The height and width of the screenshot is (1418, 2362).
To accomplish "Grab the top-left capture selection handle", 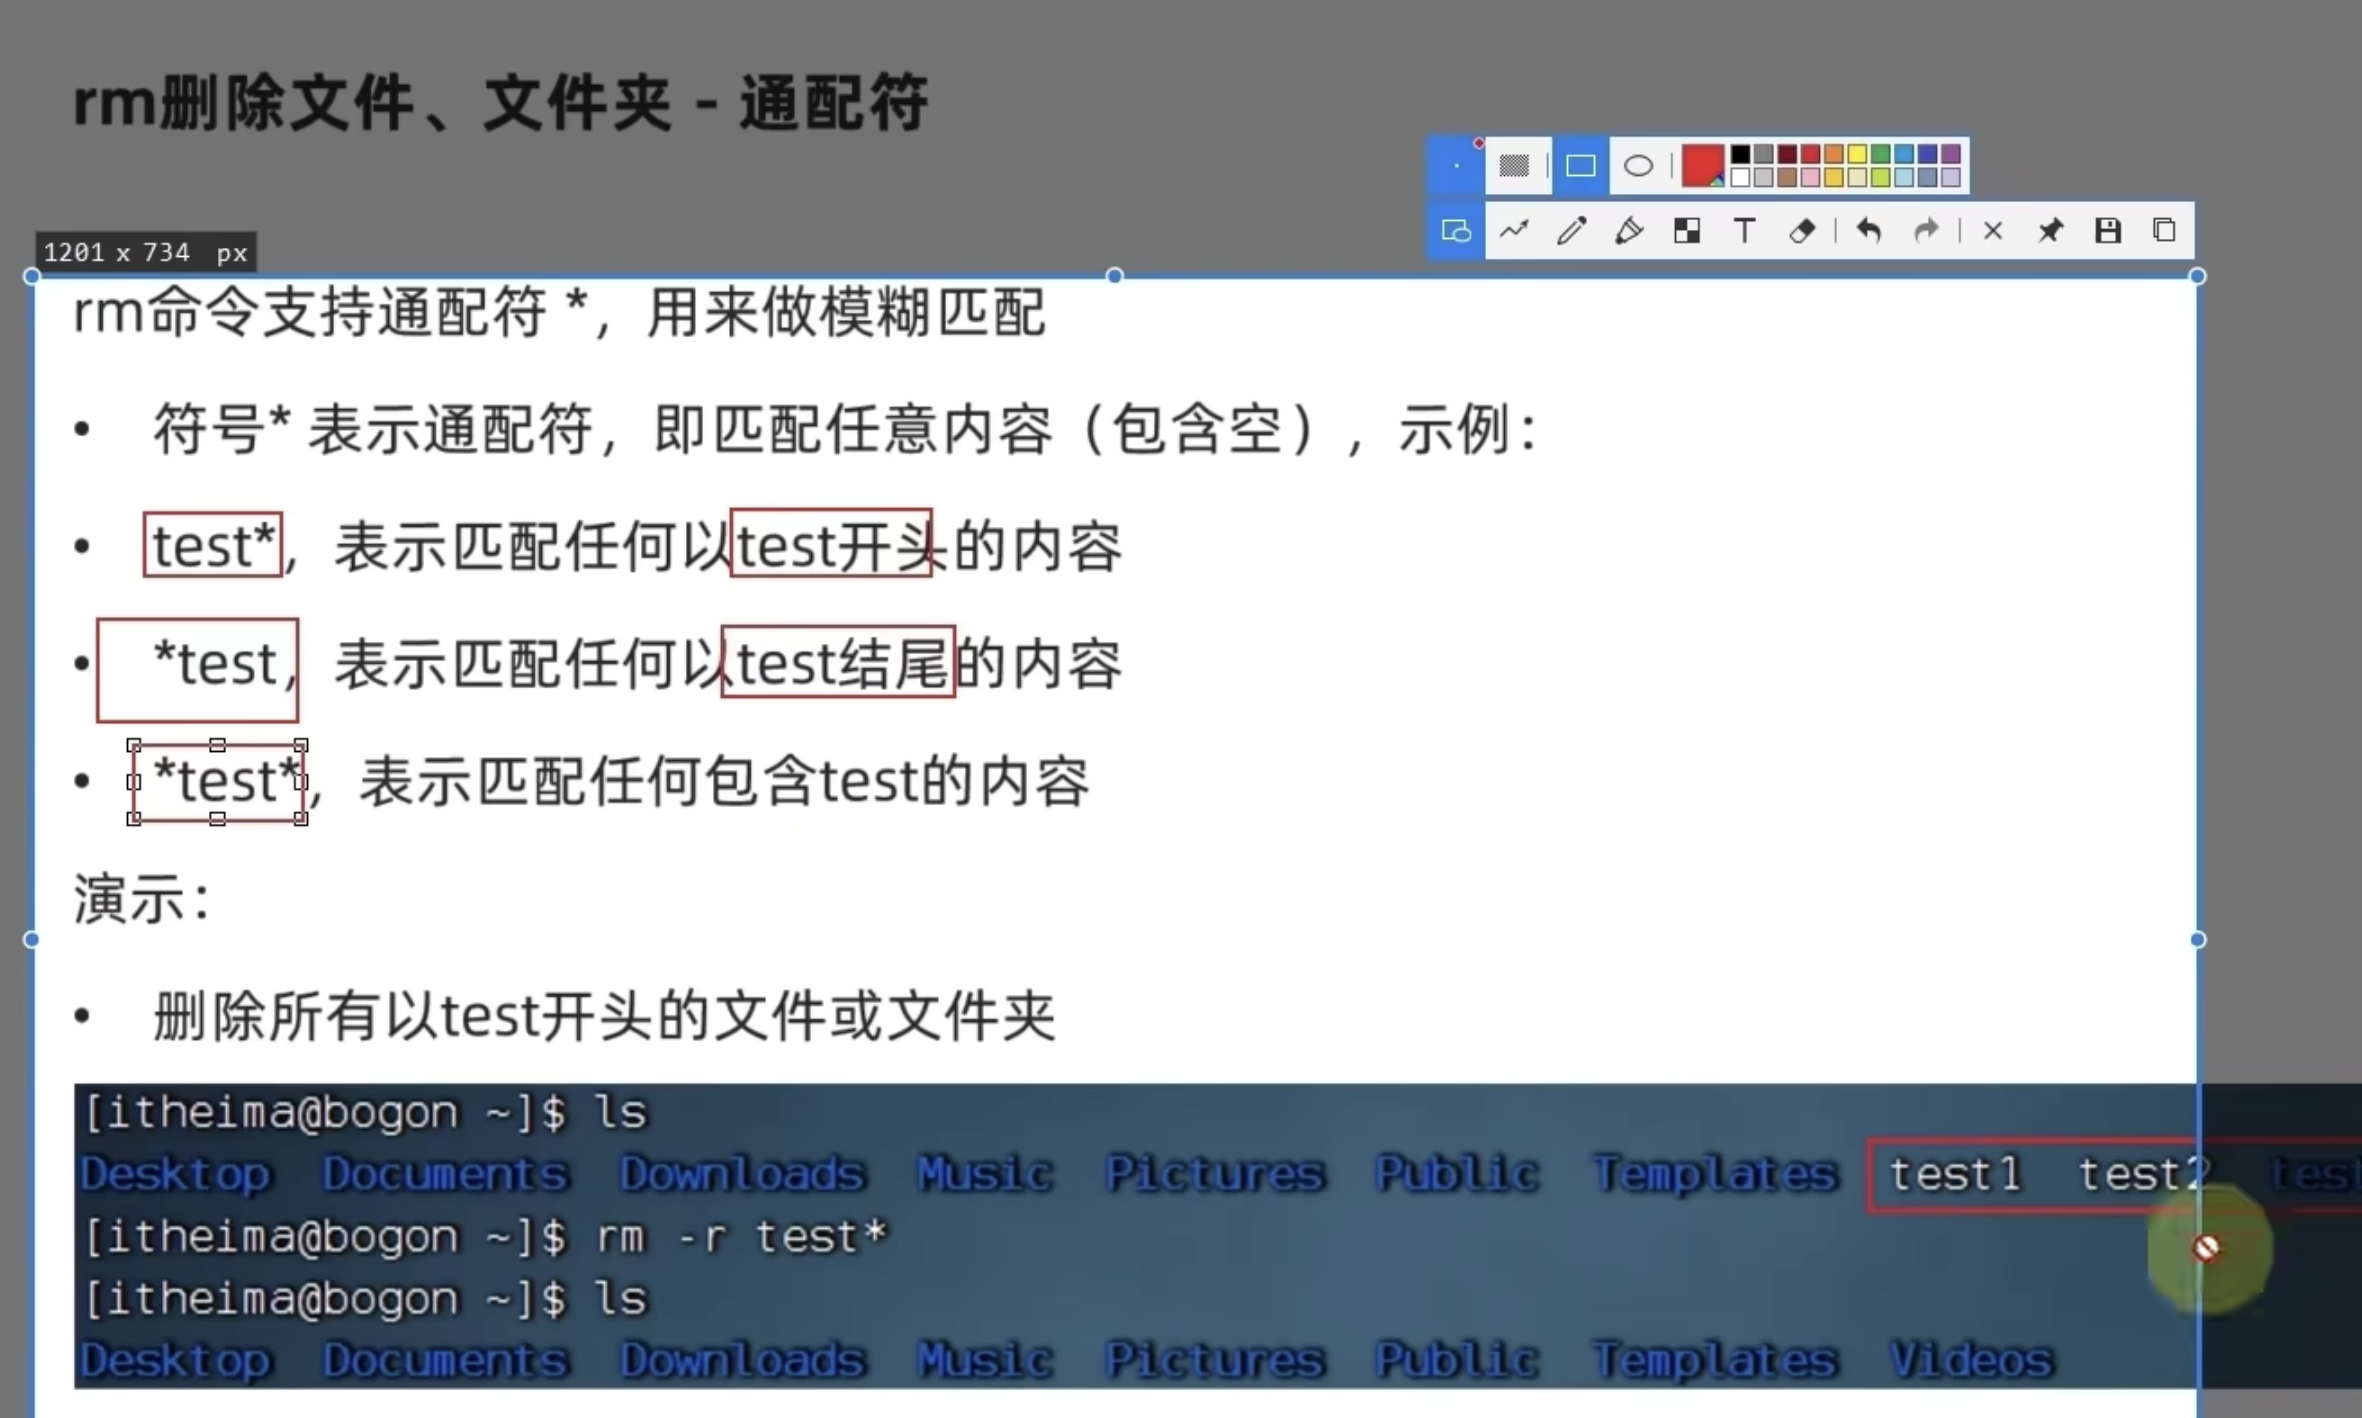I will point(32,276).
